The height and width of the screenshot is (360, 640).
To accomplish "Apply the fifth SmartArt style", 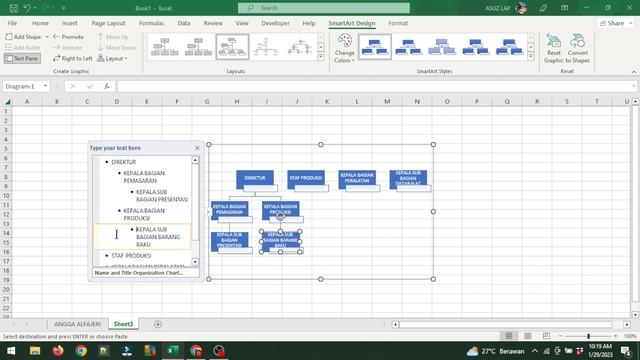I will pos(509,47).
